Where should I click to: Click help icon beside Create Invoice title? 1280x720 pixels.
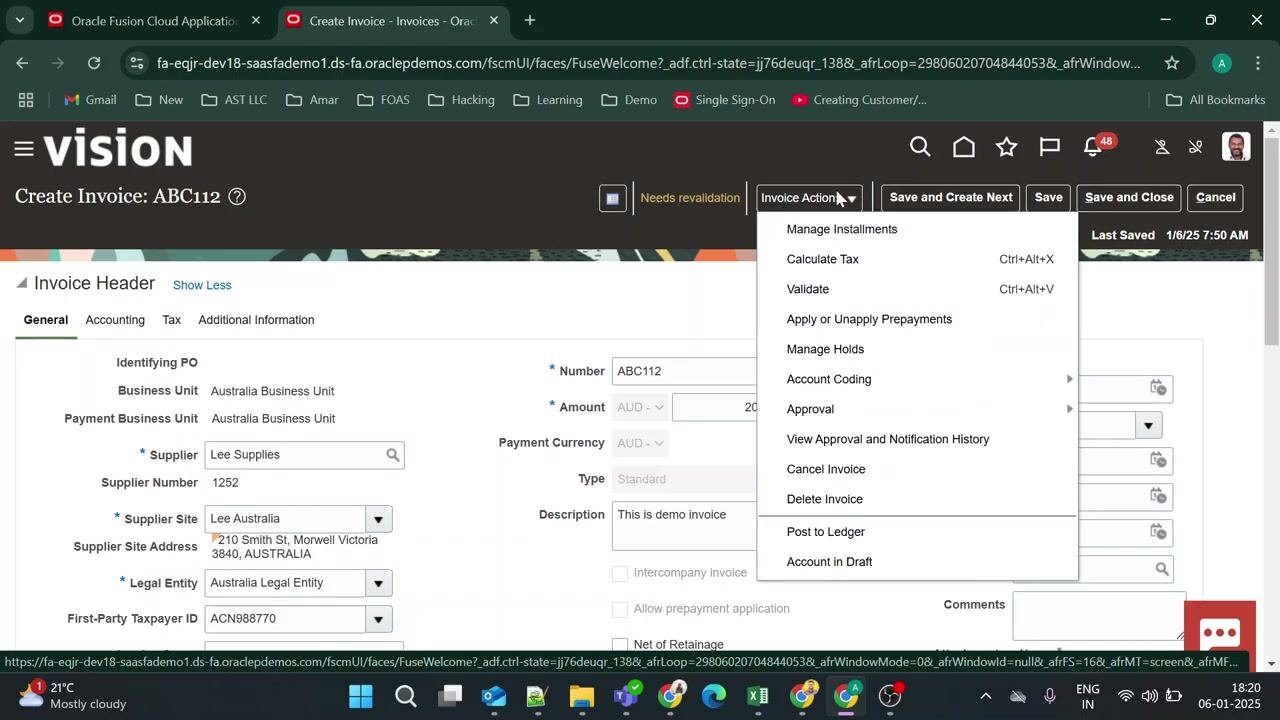[x=237, y=197]
